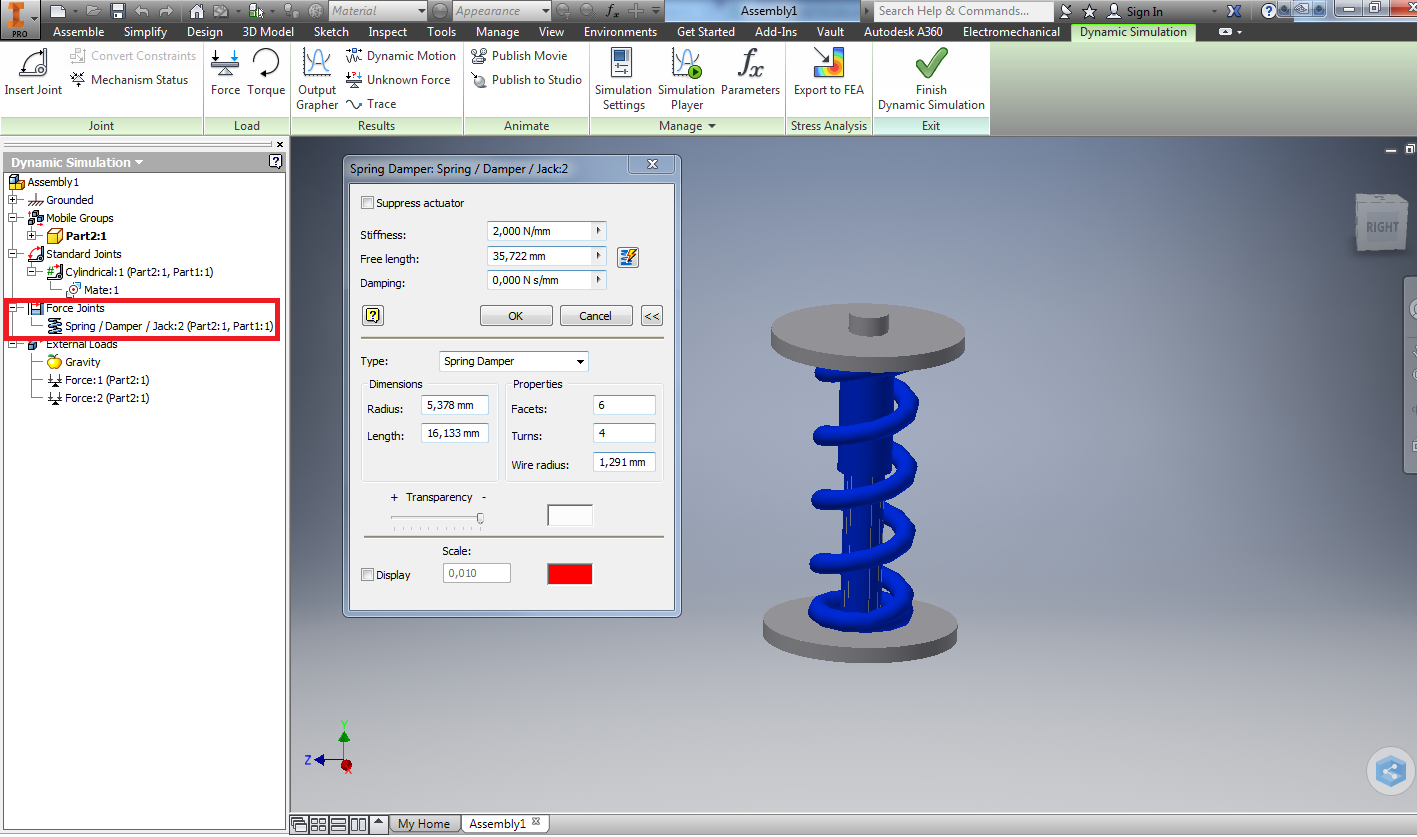The height and width of the screenshot is (837, 1417).
Task: Cancel the Spring Damper dialog
Action: point(595,315)
